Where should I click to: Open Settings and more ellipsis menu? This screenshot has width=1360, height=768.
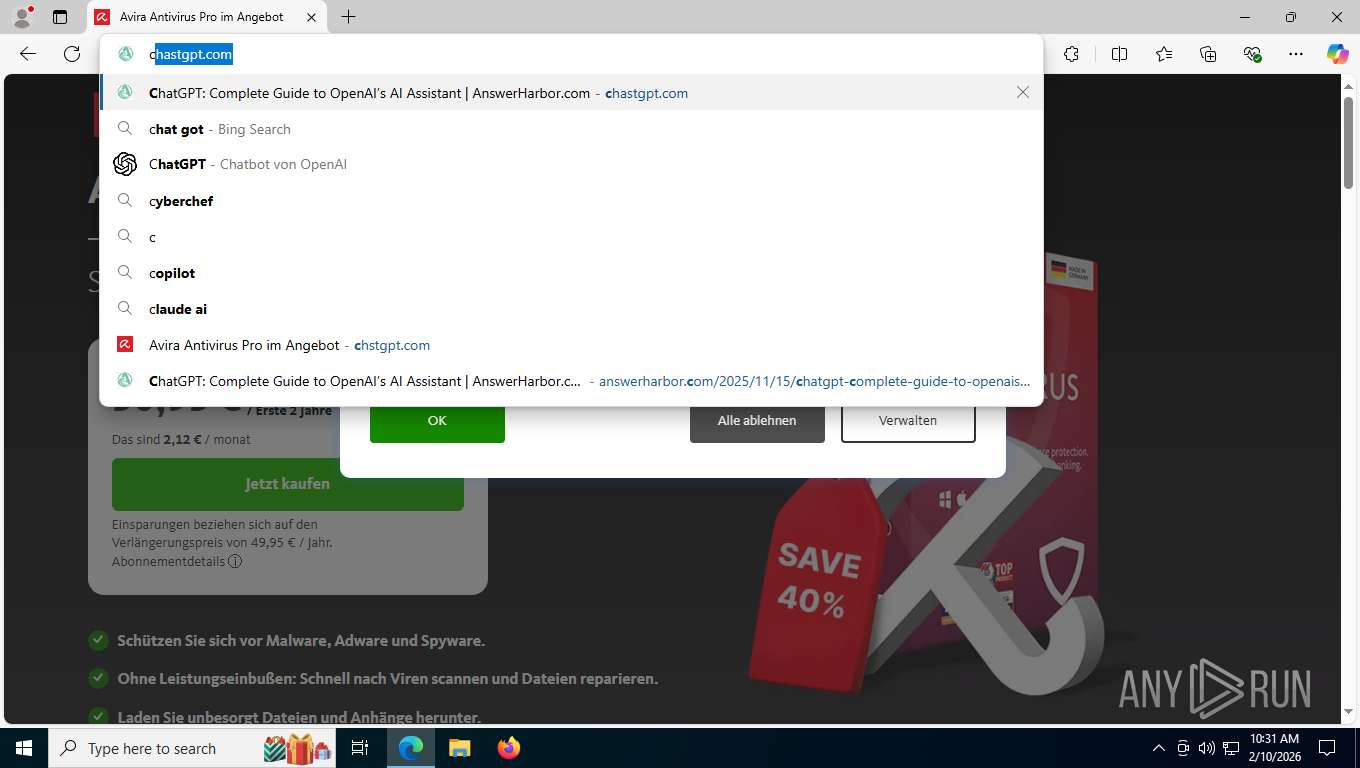click(1296, 54)
